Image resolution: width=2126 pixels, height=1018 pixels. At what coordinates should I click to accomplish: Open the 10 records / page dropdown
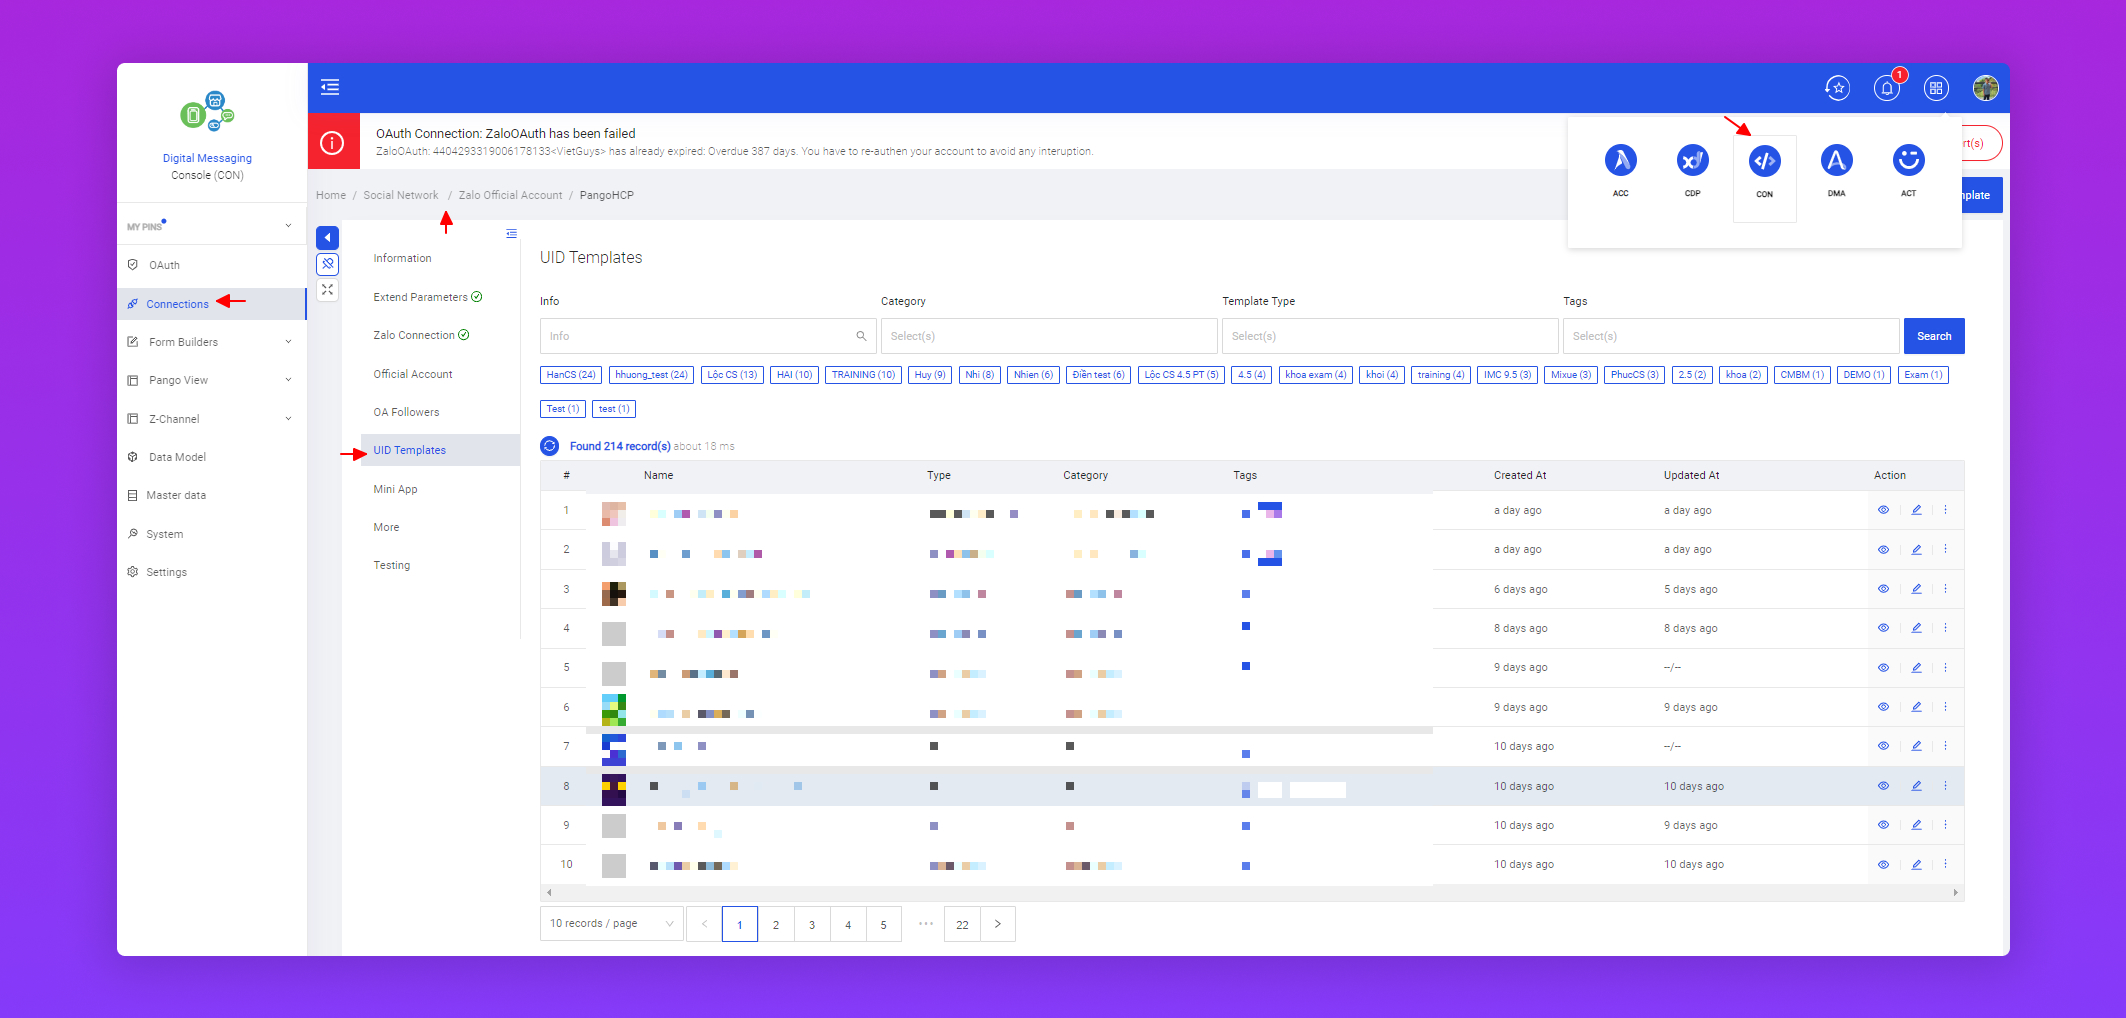pyautogui.click(x=611, y=924)
